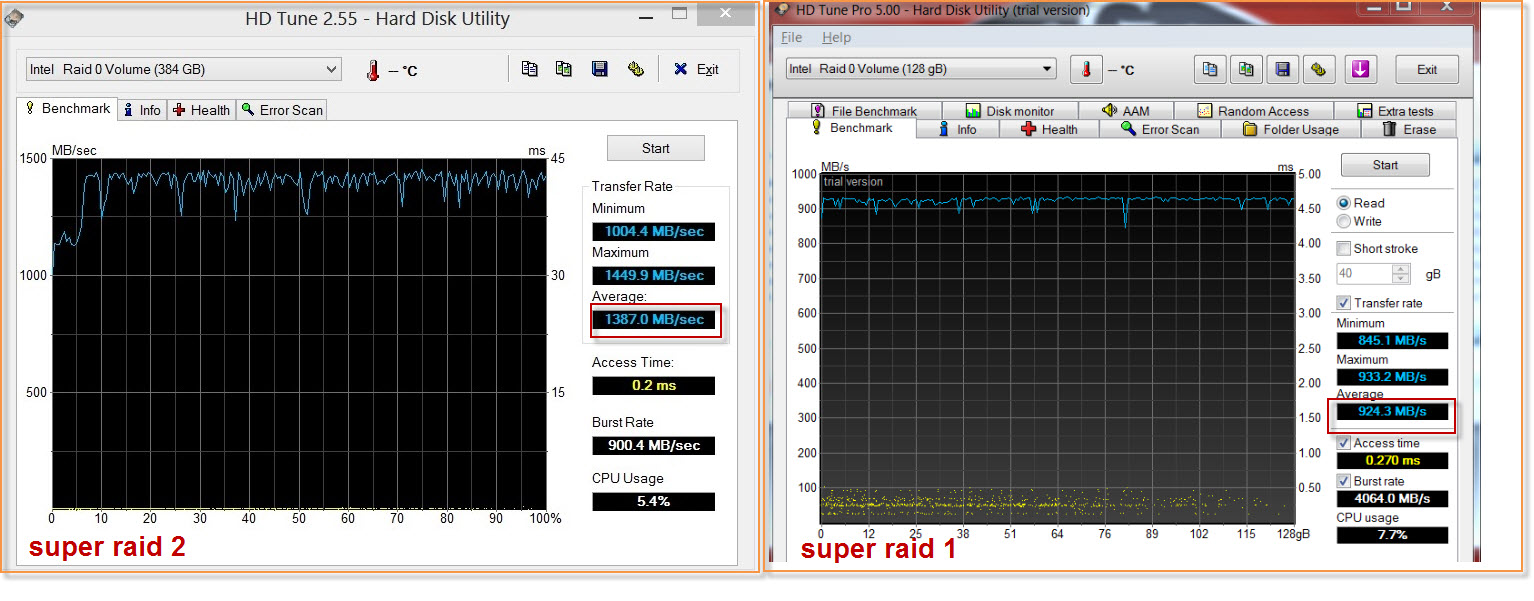Copy text info icon in HD Tune 2.55
The width and height of the screenshot is (1534, 601).
(530, 69)
